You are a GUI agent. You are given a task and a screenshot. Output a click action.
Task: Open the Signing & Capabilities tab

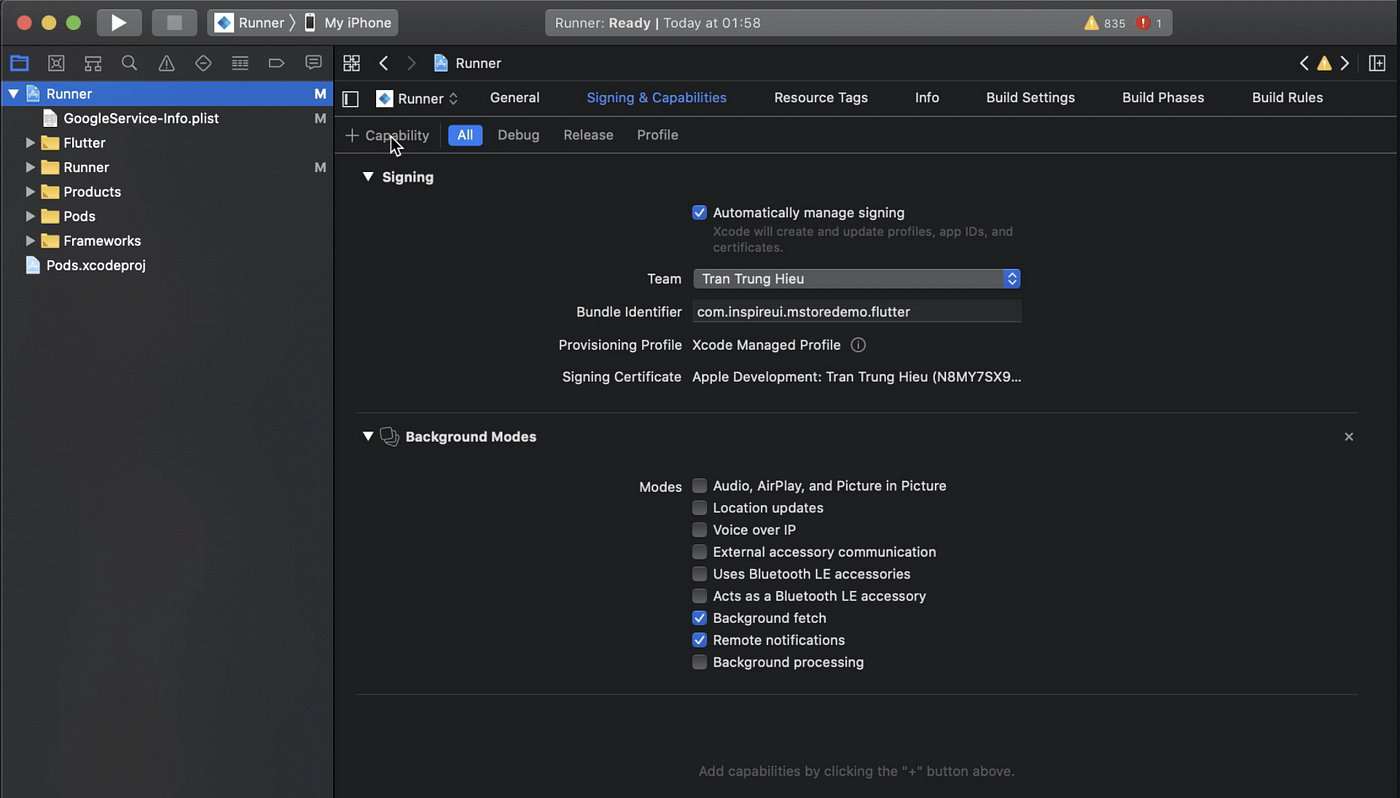pyautogui.click(x=657, y=98)
